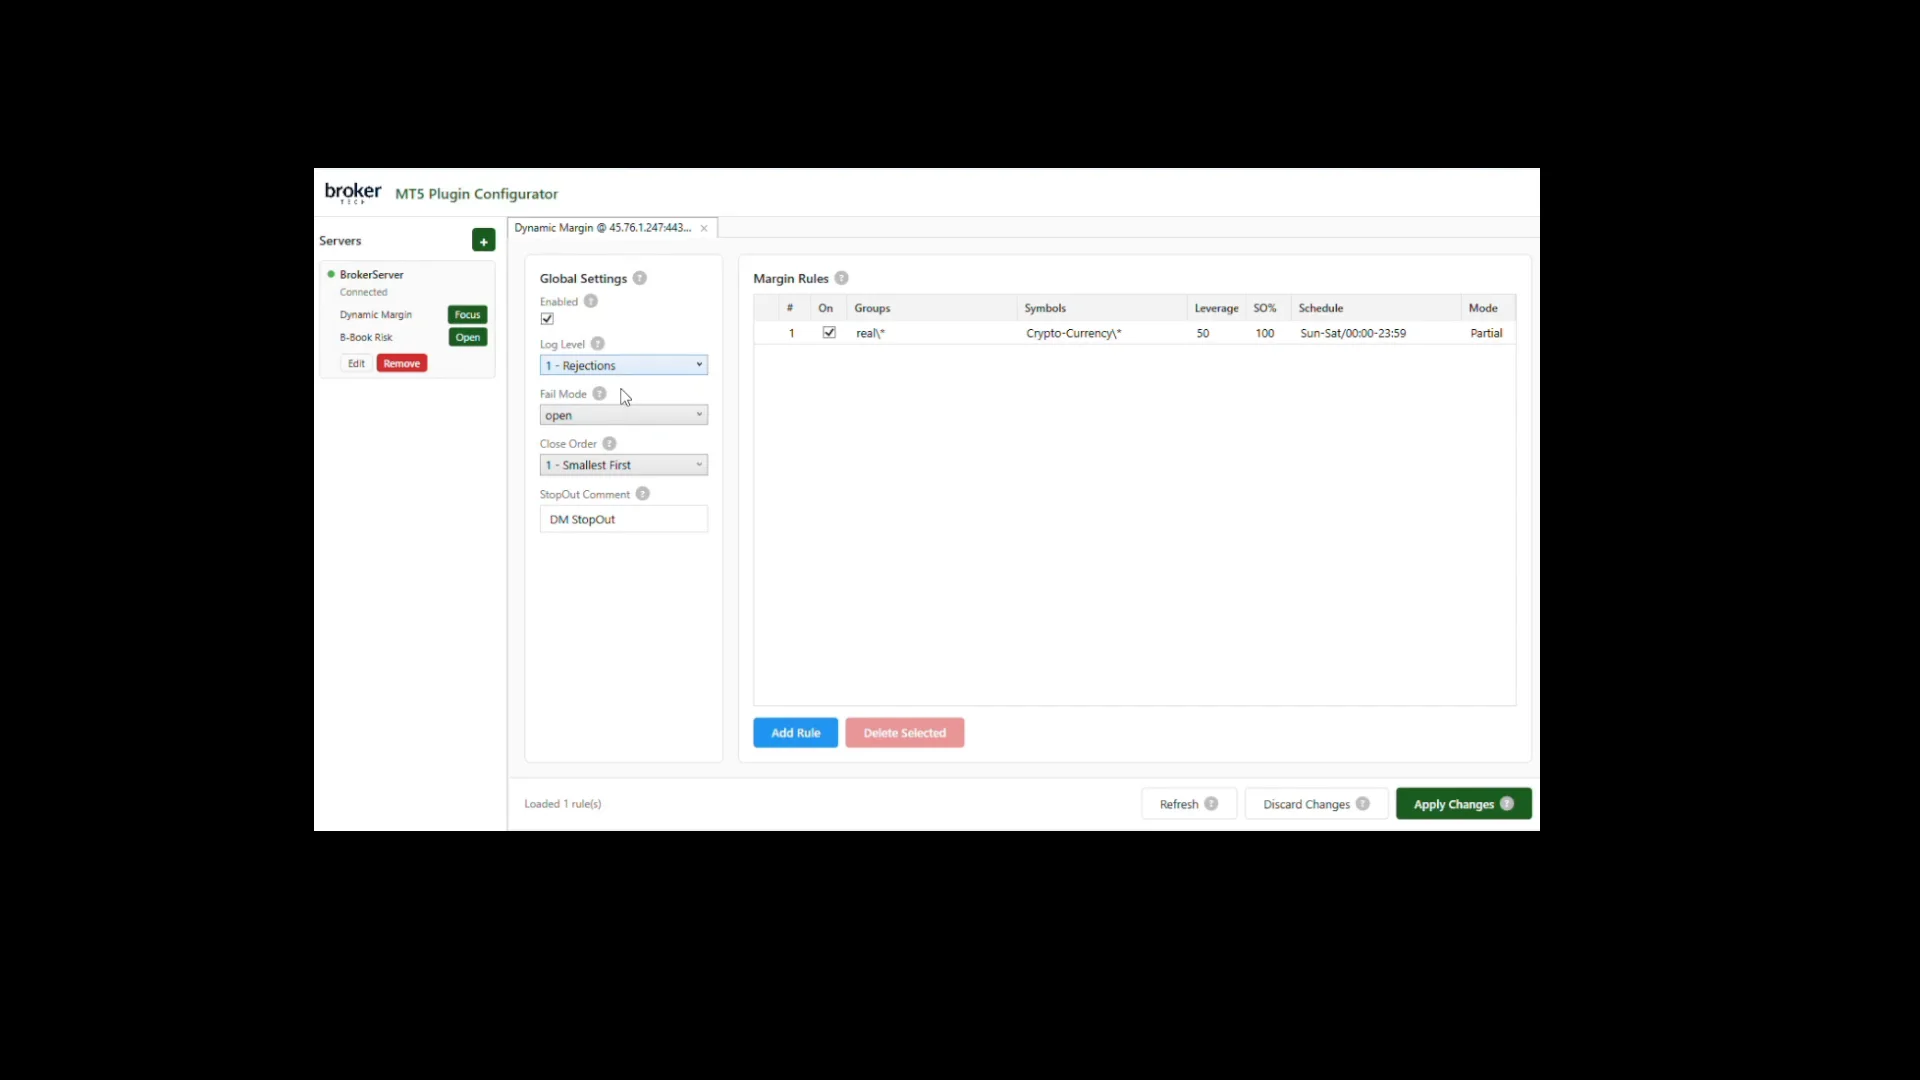
Task: Click help icon next to Global Settings
Action: click(x=640, y=278)
